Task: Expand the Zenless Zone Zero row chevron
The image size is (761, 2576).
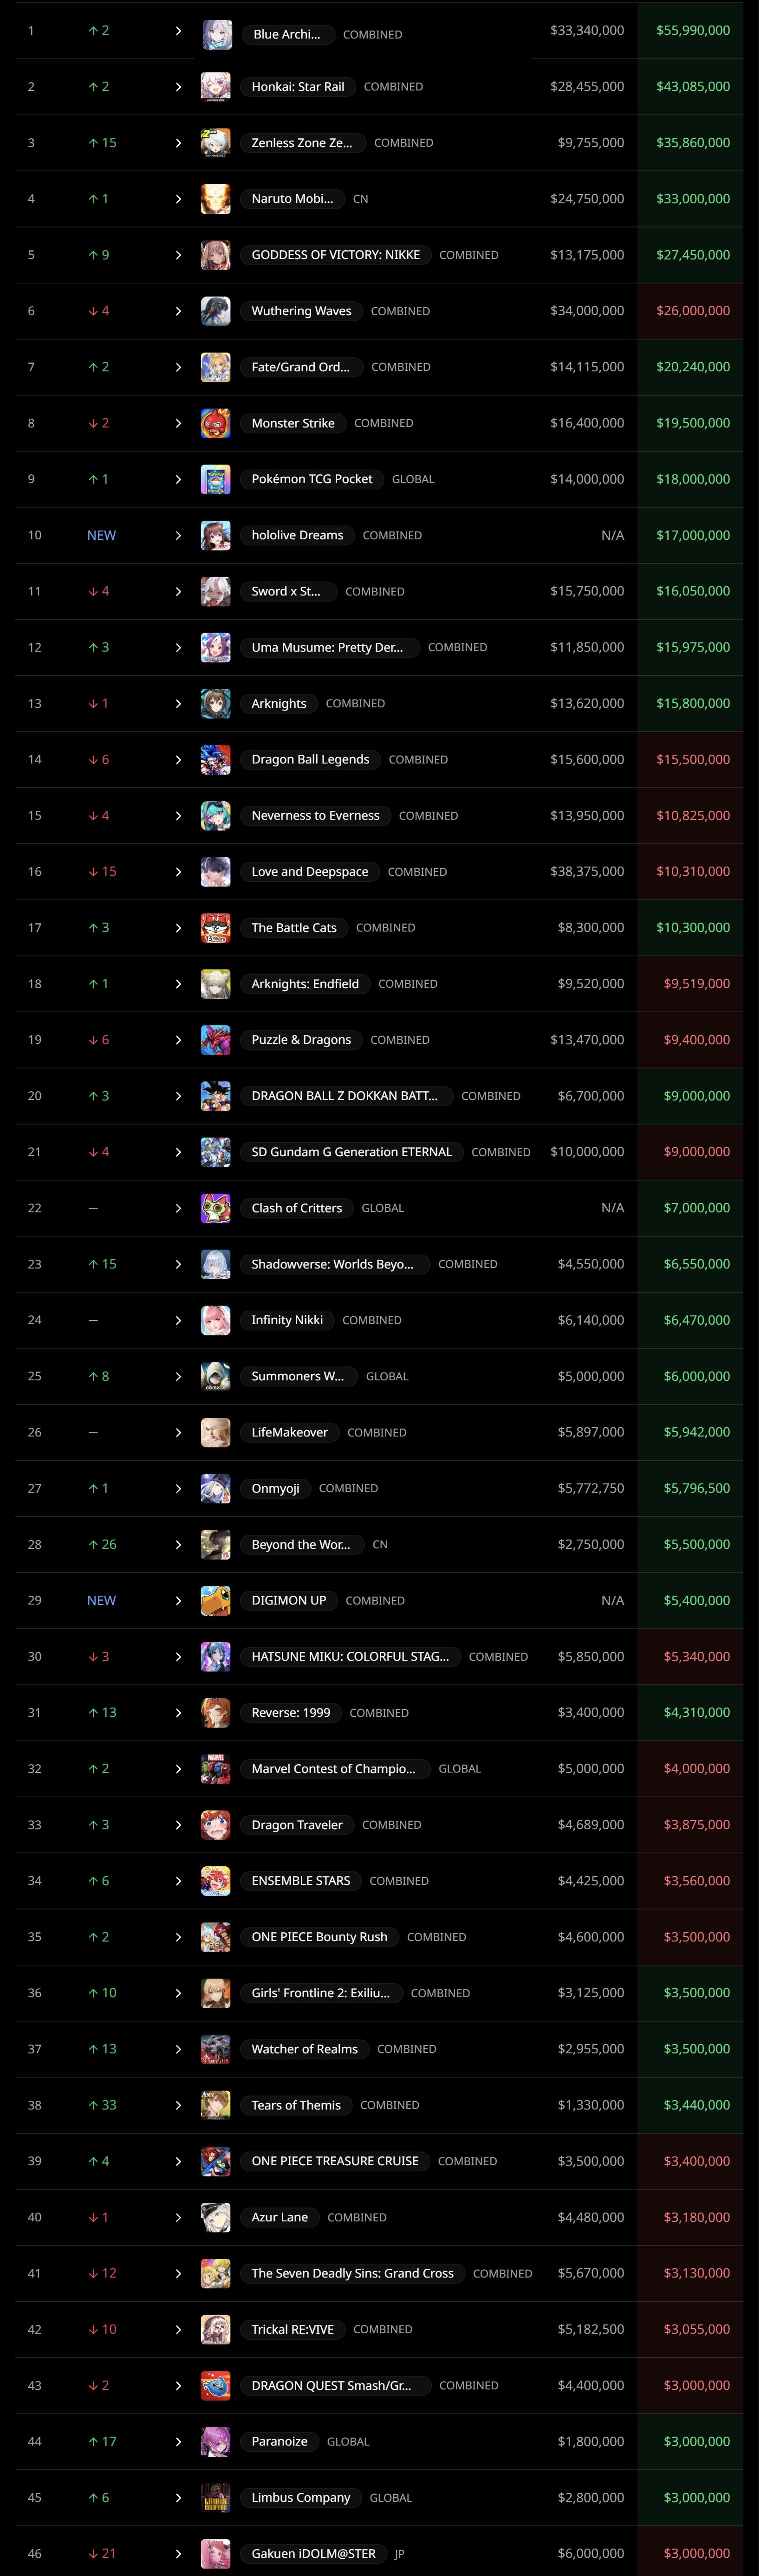Action: (x=178, y=143)
